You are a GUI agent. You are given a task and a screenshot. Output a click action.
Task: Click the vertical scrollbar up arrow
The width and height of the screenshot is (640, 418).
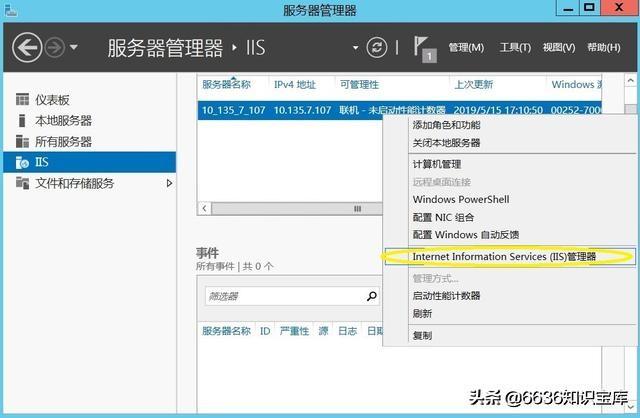[x=630, y=81]
